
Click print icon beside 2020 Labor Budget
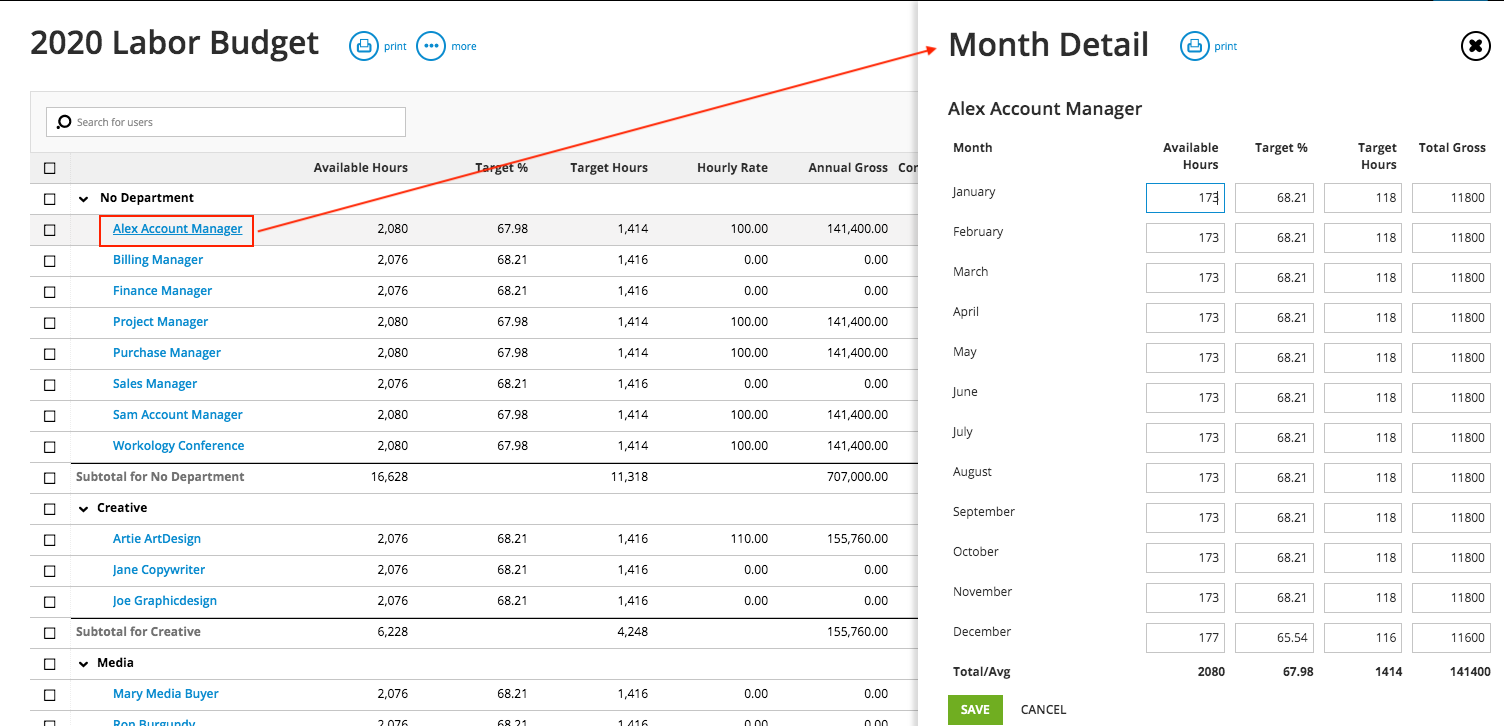click(363, 46)
